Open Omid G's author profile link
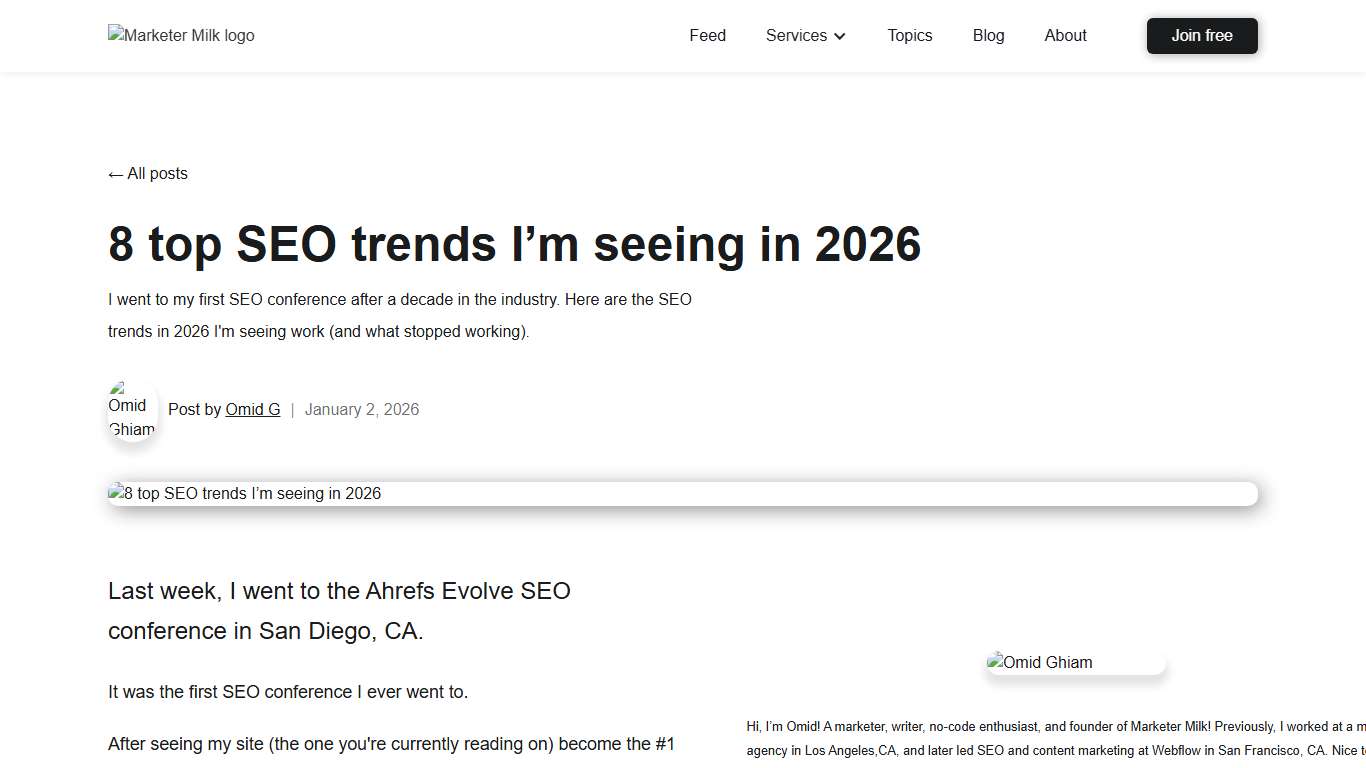The width and height of the screenshot is (1366, 768). [x=252, y=409]
